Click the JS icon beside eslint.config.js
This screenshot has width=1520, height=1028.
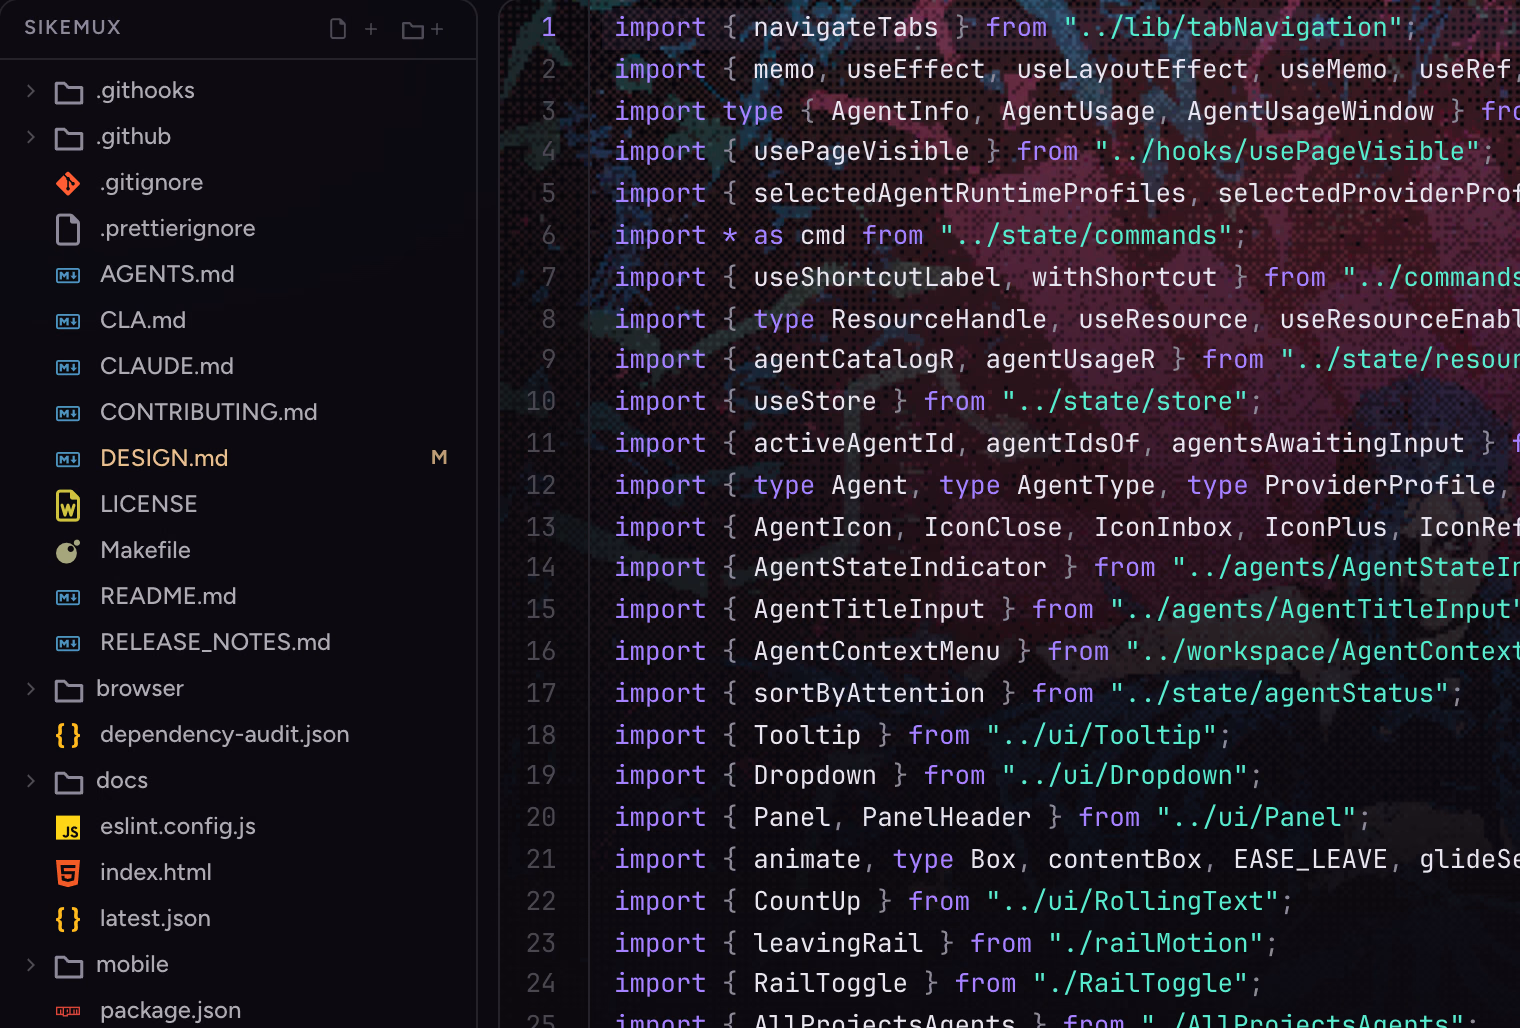(68, 827)
